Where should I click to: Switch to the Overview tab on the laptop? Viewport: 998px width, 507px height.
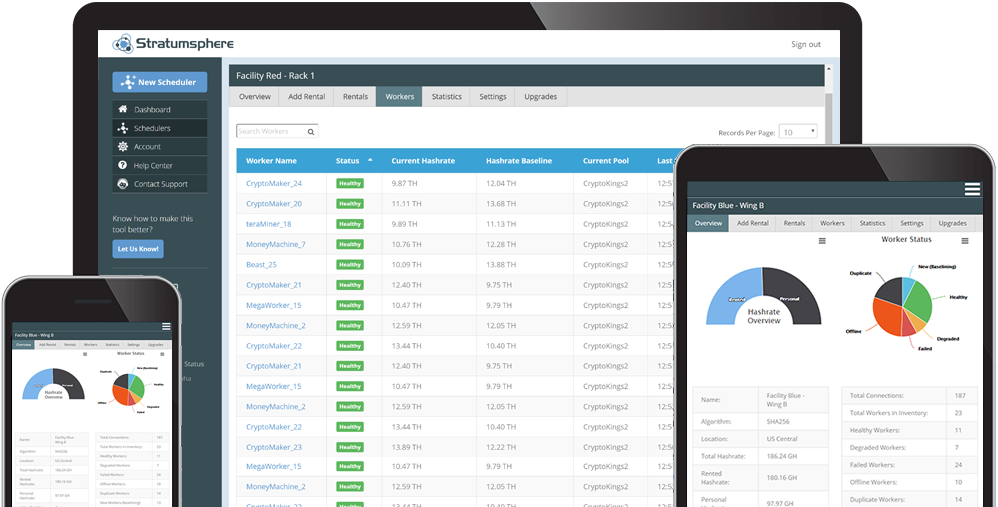coord(255,97)
